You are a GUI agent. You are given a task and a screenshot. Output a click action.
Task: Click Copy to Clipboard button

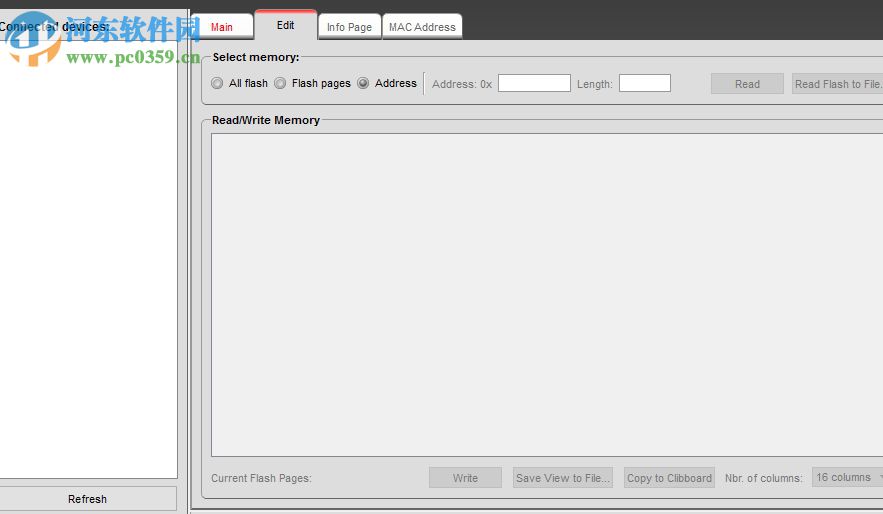(x=669, y=478)
